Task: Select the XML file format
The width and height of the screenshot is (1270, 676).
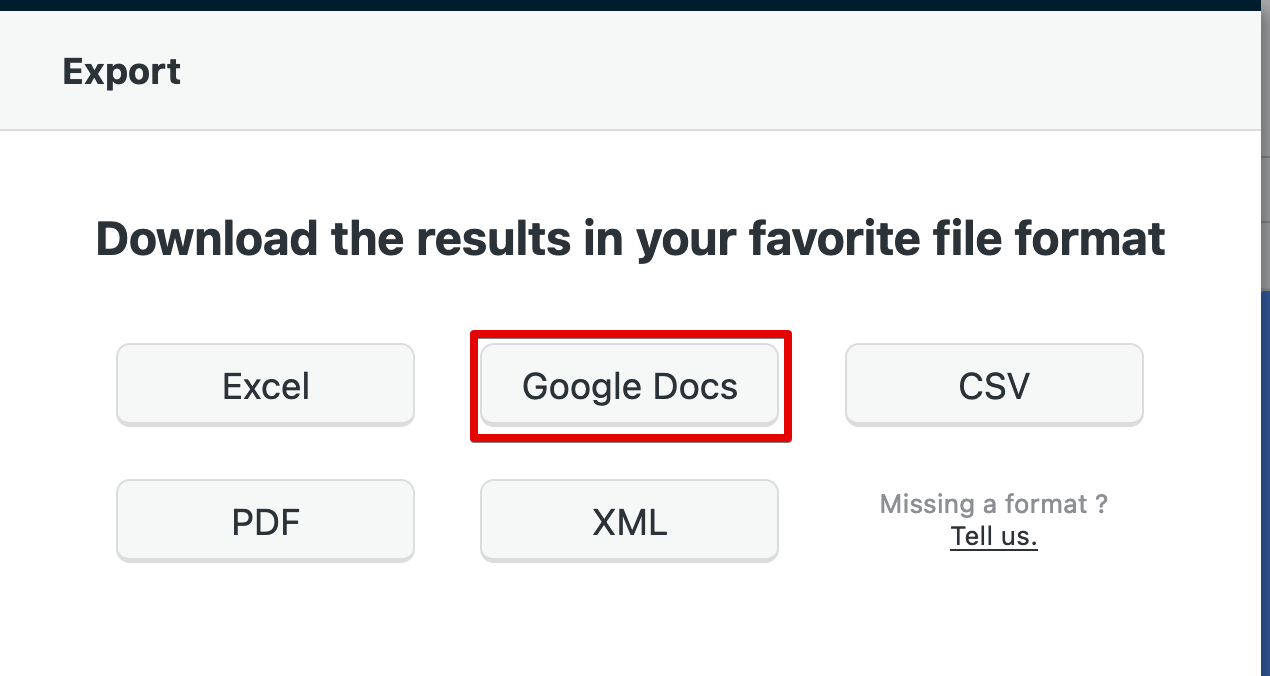Action: [629, 521]
